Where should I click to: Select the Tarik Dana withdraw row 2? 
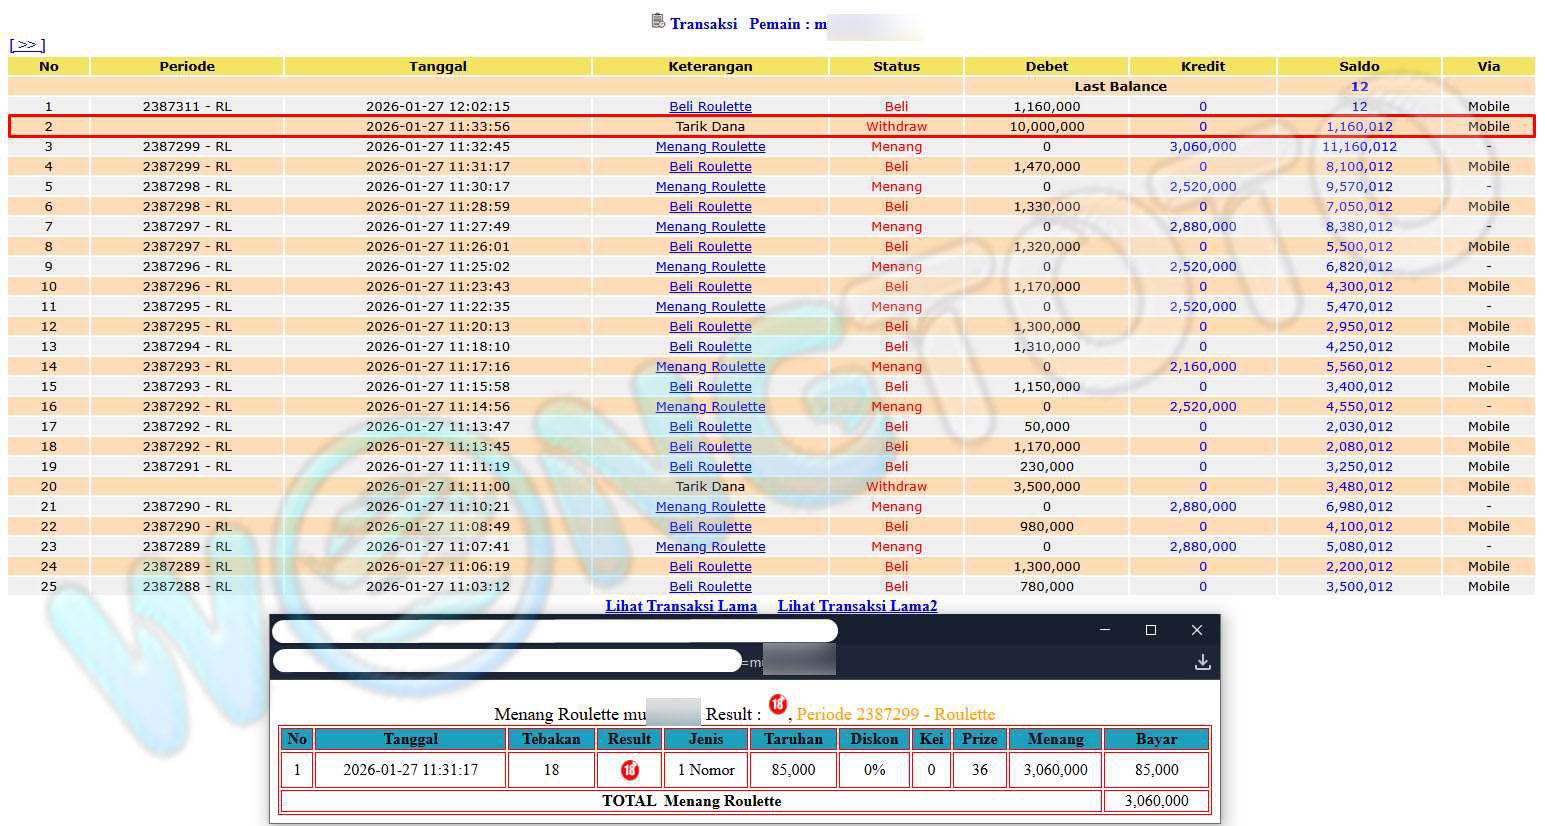point(710,127)
